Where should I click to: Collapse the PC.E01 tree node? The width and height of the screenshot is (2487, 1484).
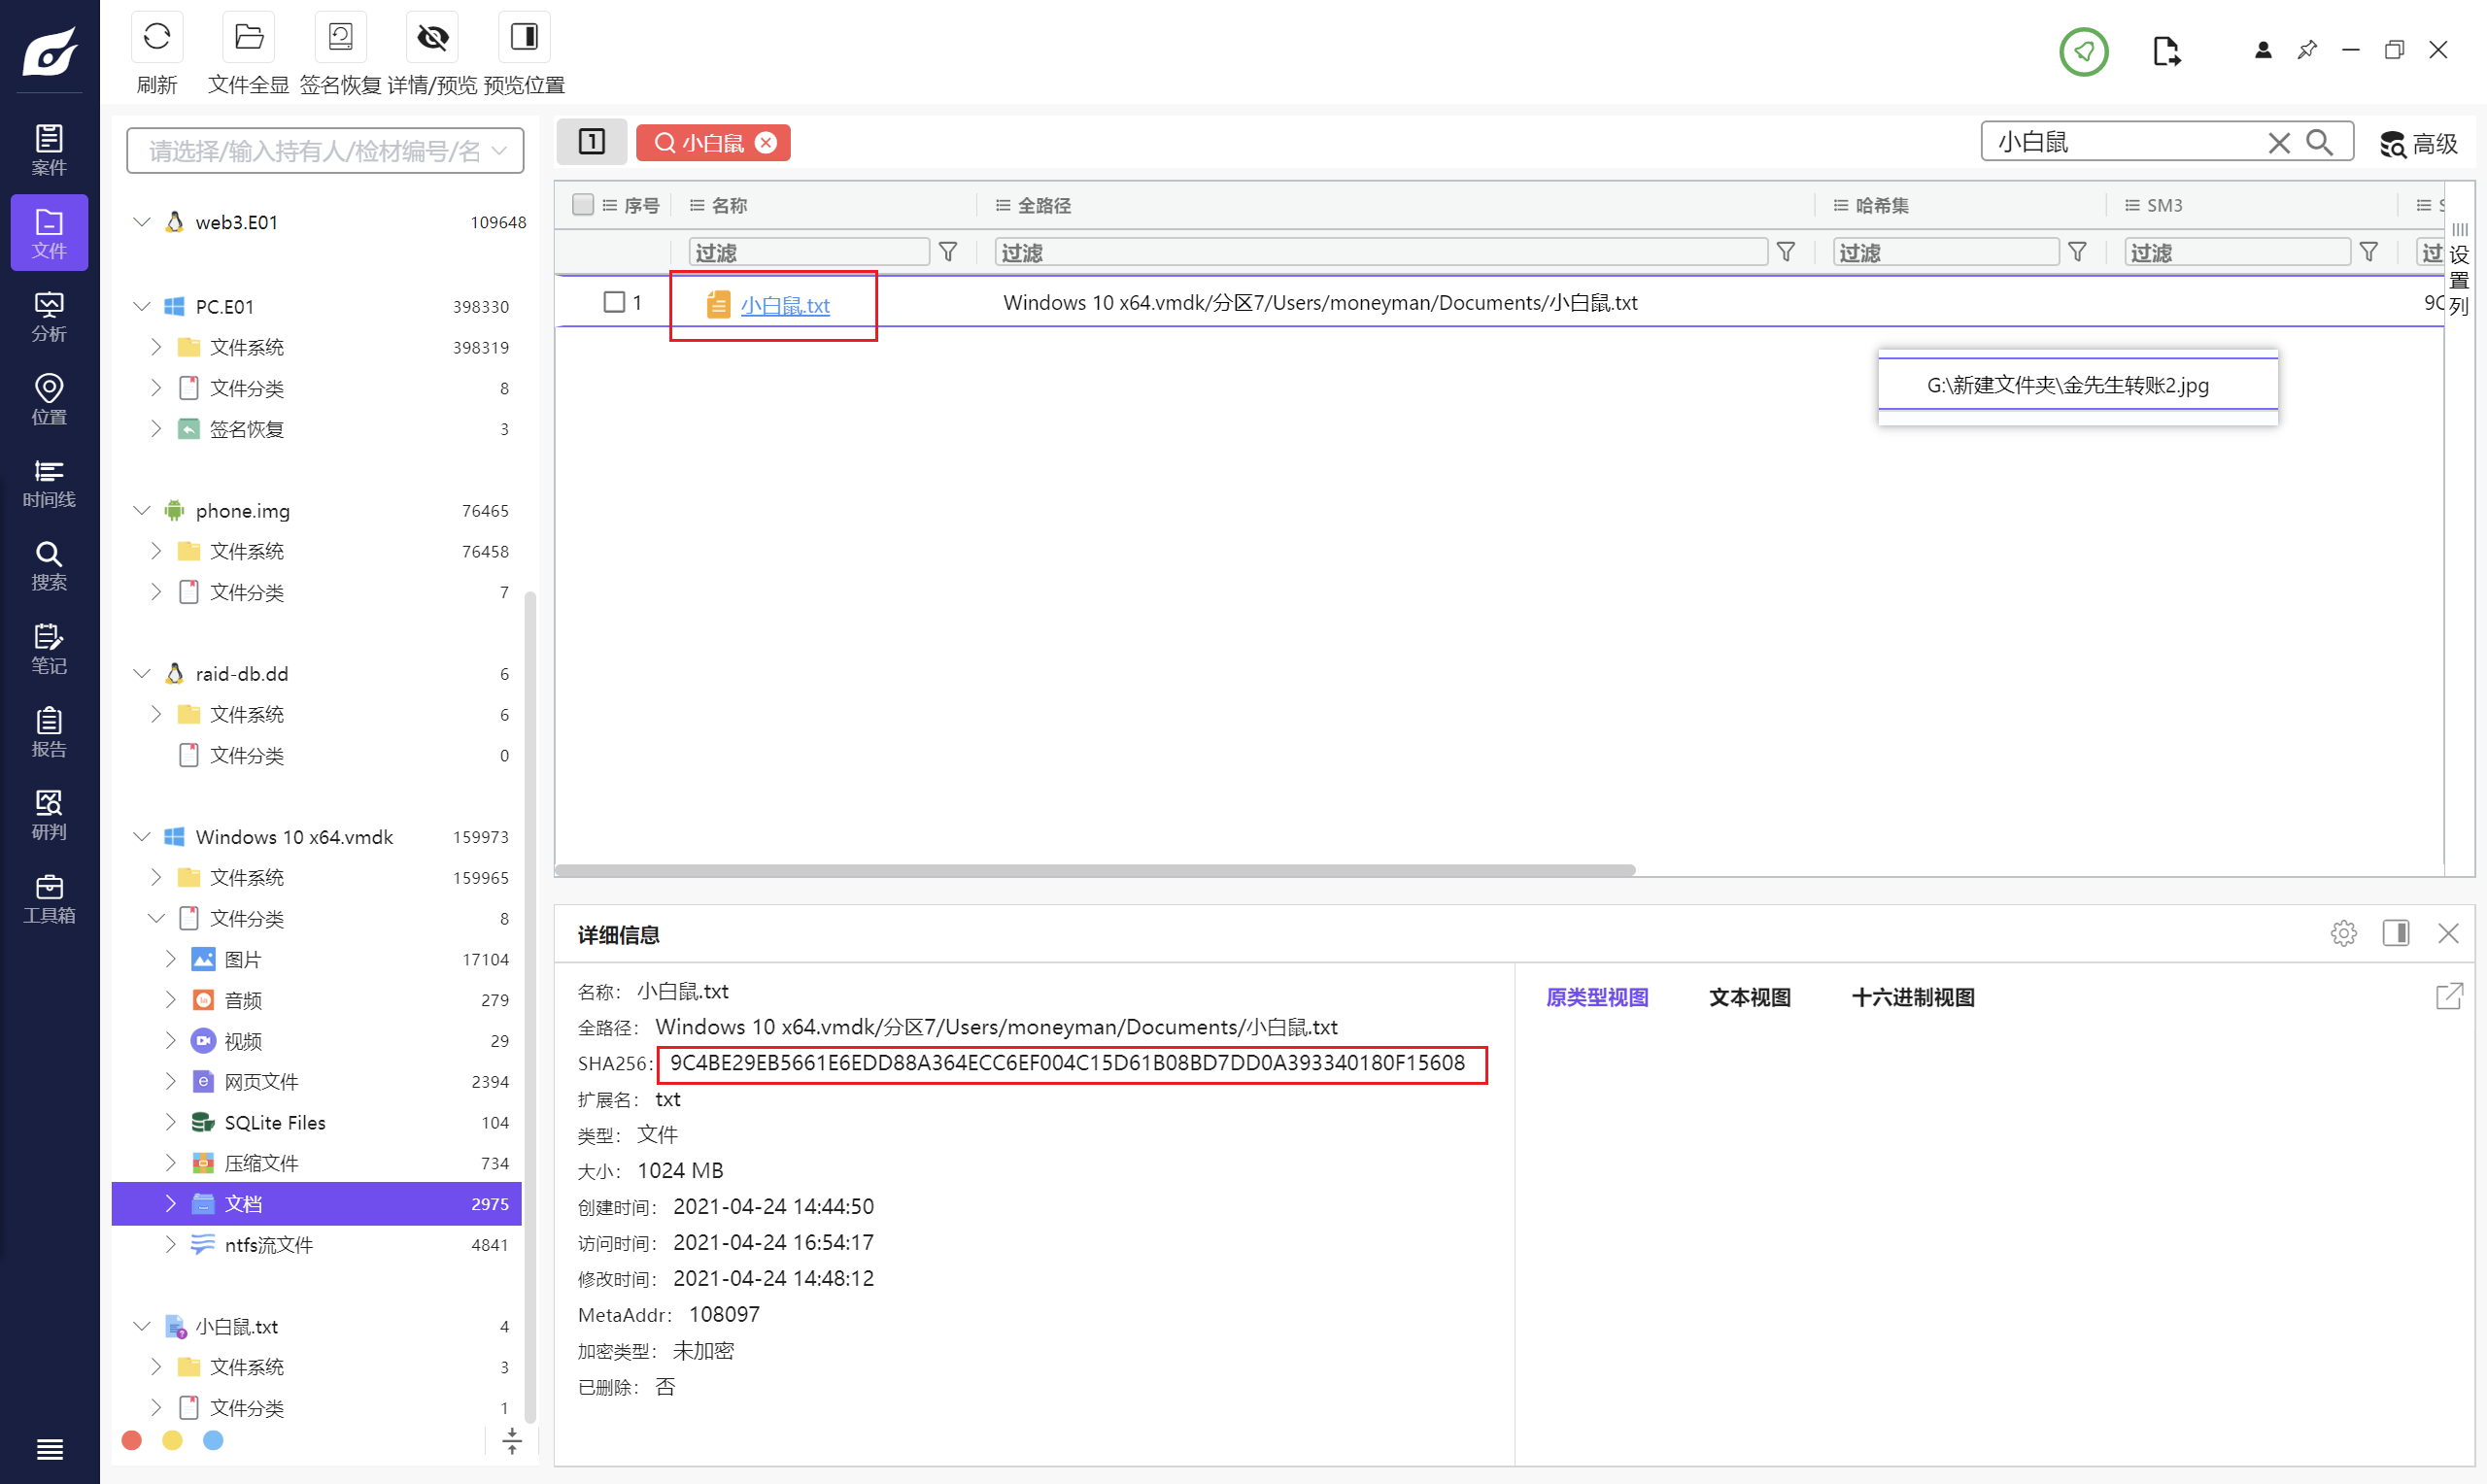(x=142, y=306)
